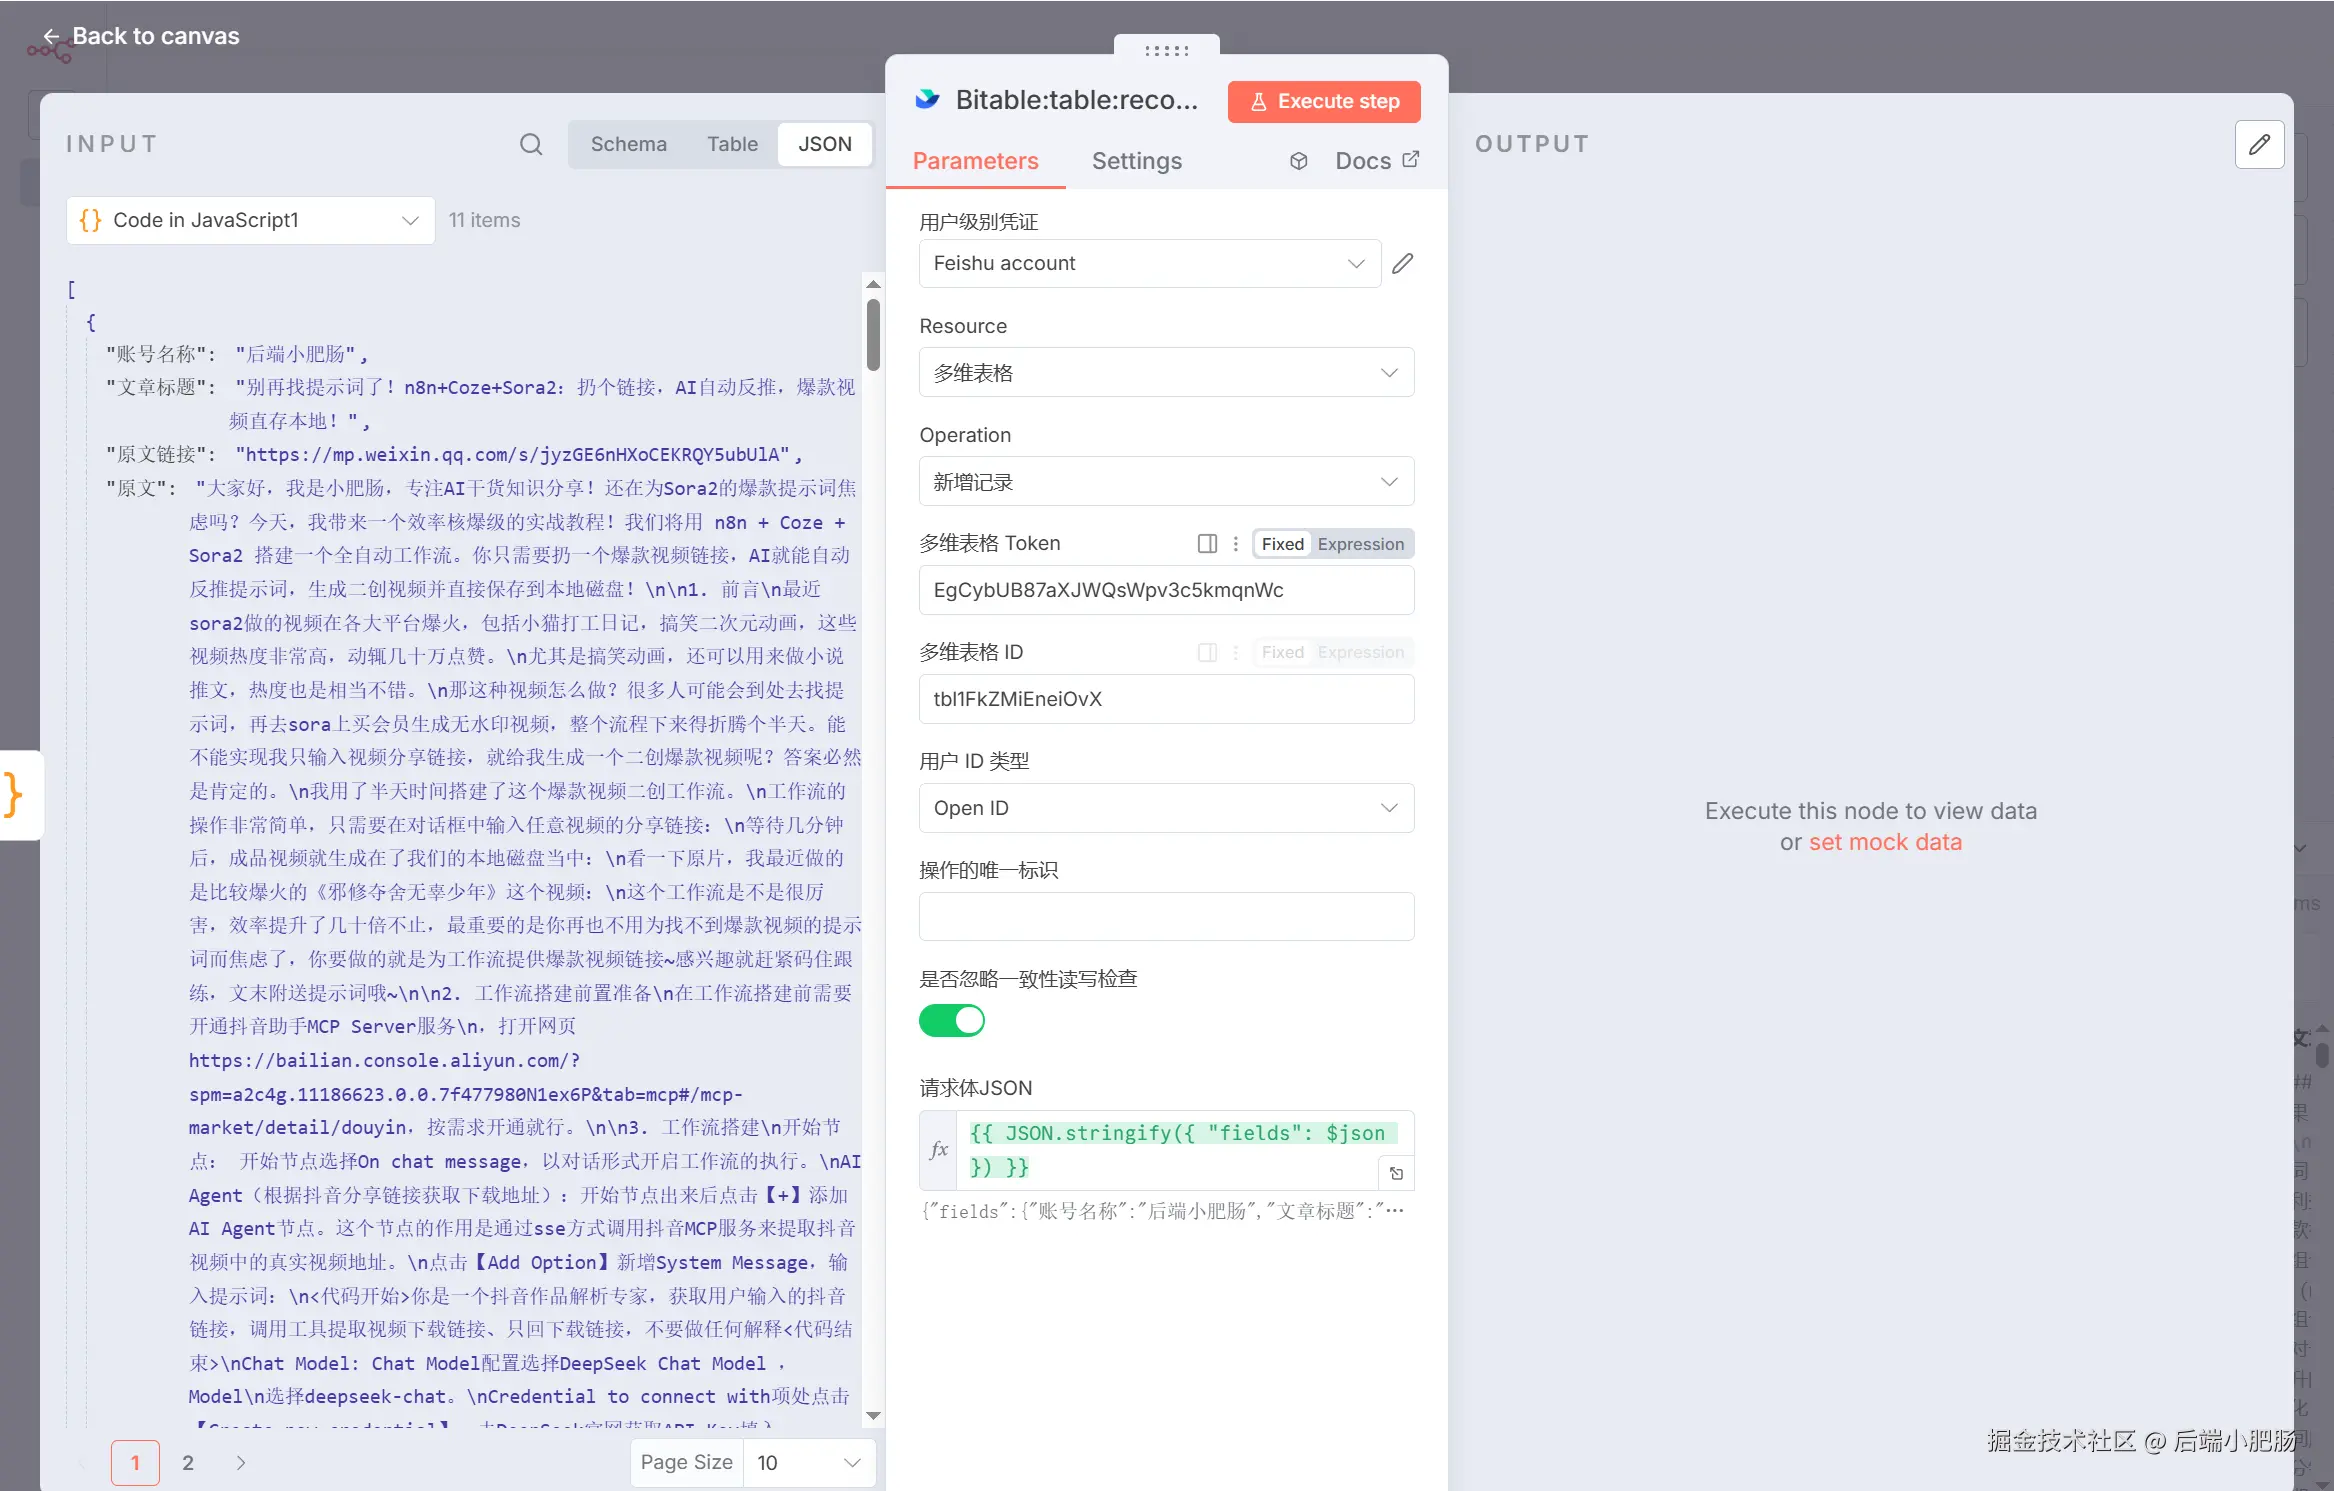Image resolution: width=2334 pixels, height=1491 pixels.
Task: Click the cube icon beside Docs
Action: coord(1298,161)
